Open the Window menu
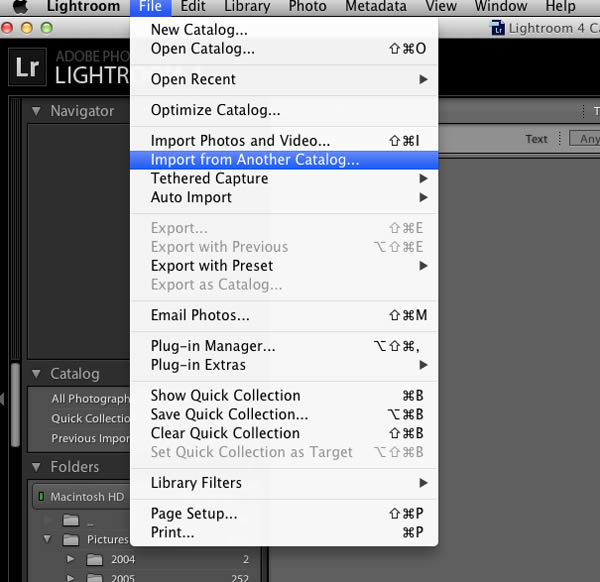 click(x=501, y=7)
